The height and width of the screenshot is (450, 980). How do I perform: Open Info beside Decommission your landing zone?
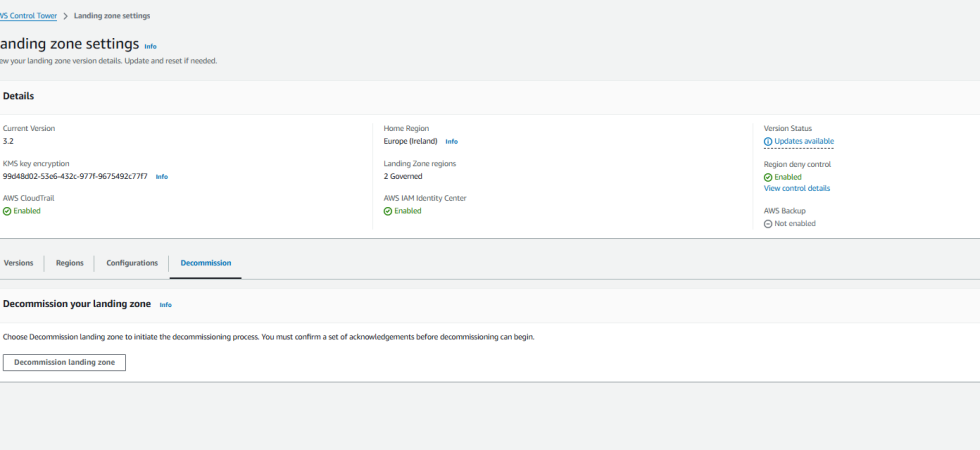pos(166,305)
